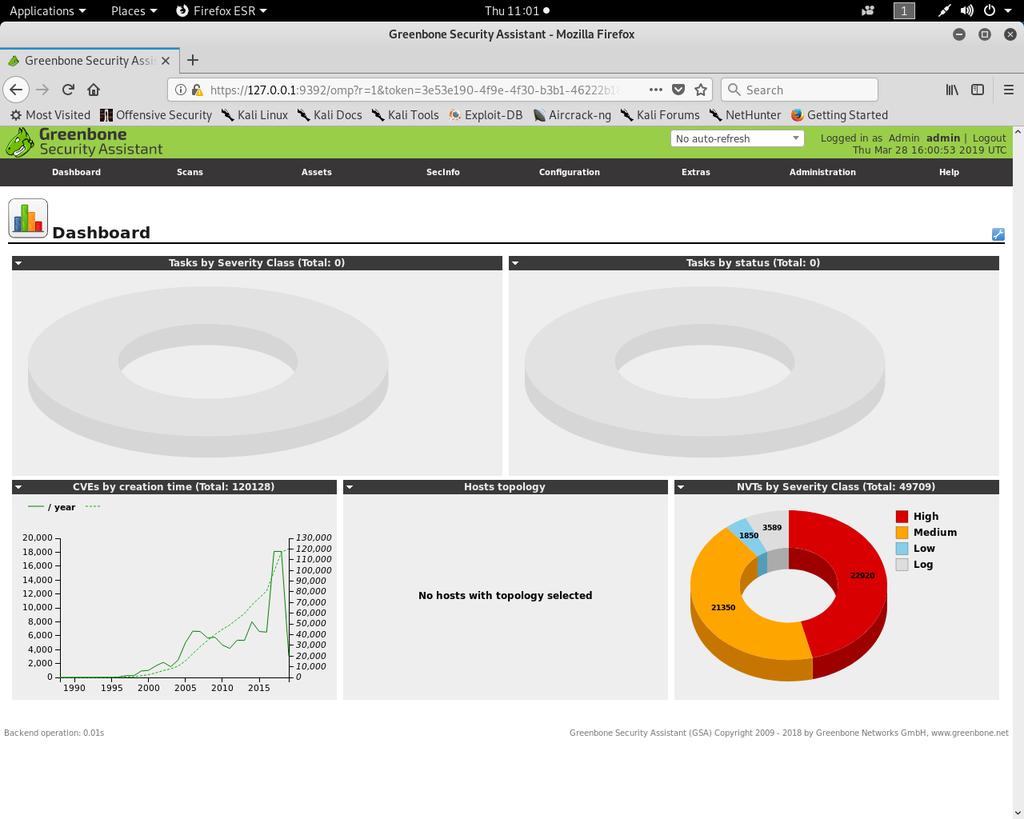This screenshot has height=819, width=1024.
Task: Click the browser forward arrow
Action: (x=42, y=89)
